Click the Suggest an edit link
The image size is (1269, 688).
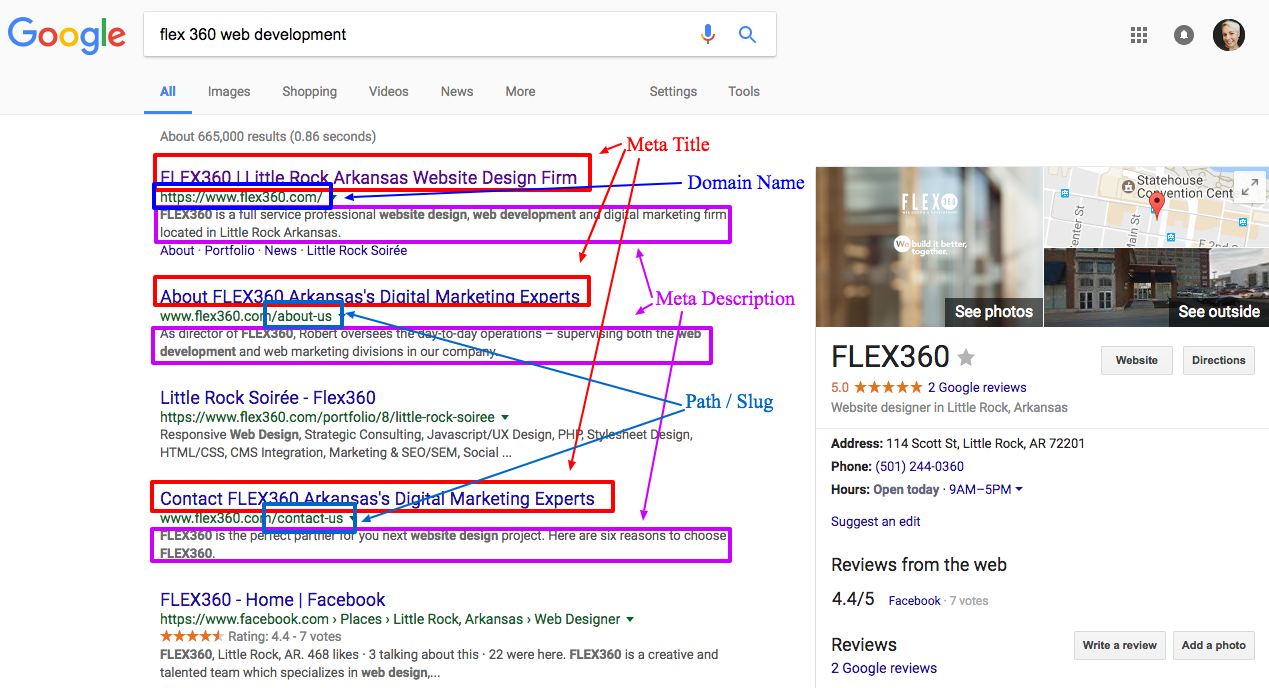pyautogui.click(x=875, y=521)
